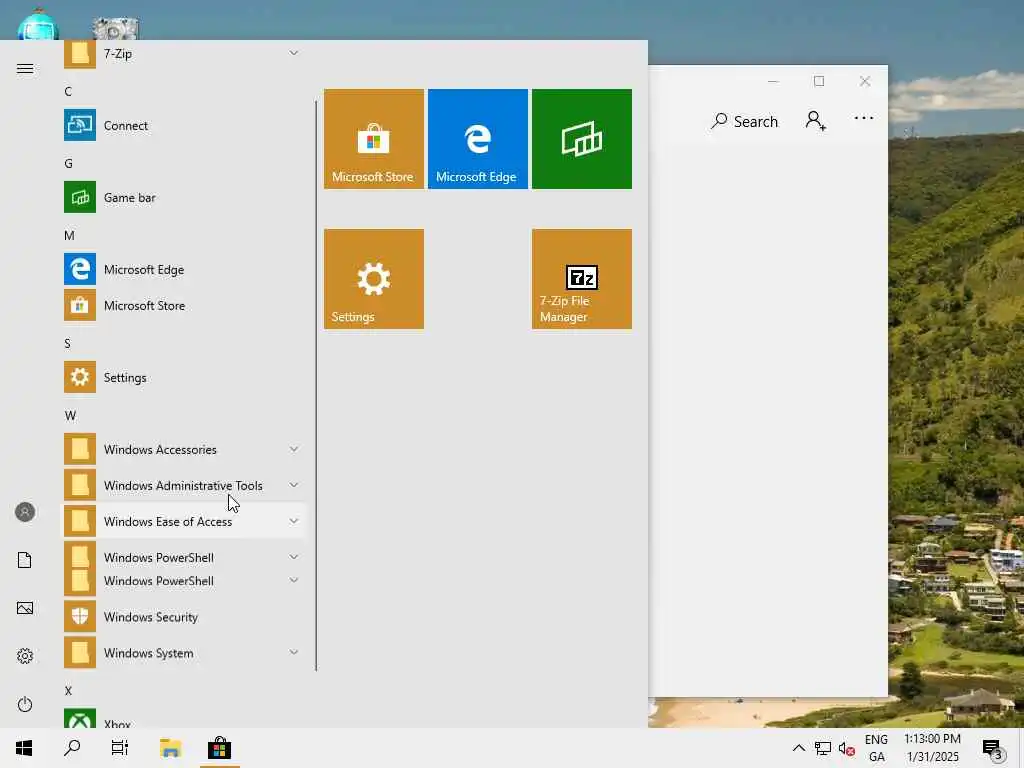Jump to letter C section header
The image size is (1024, 768).
point(69,91)
